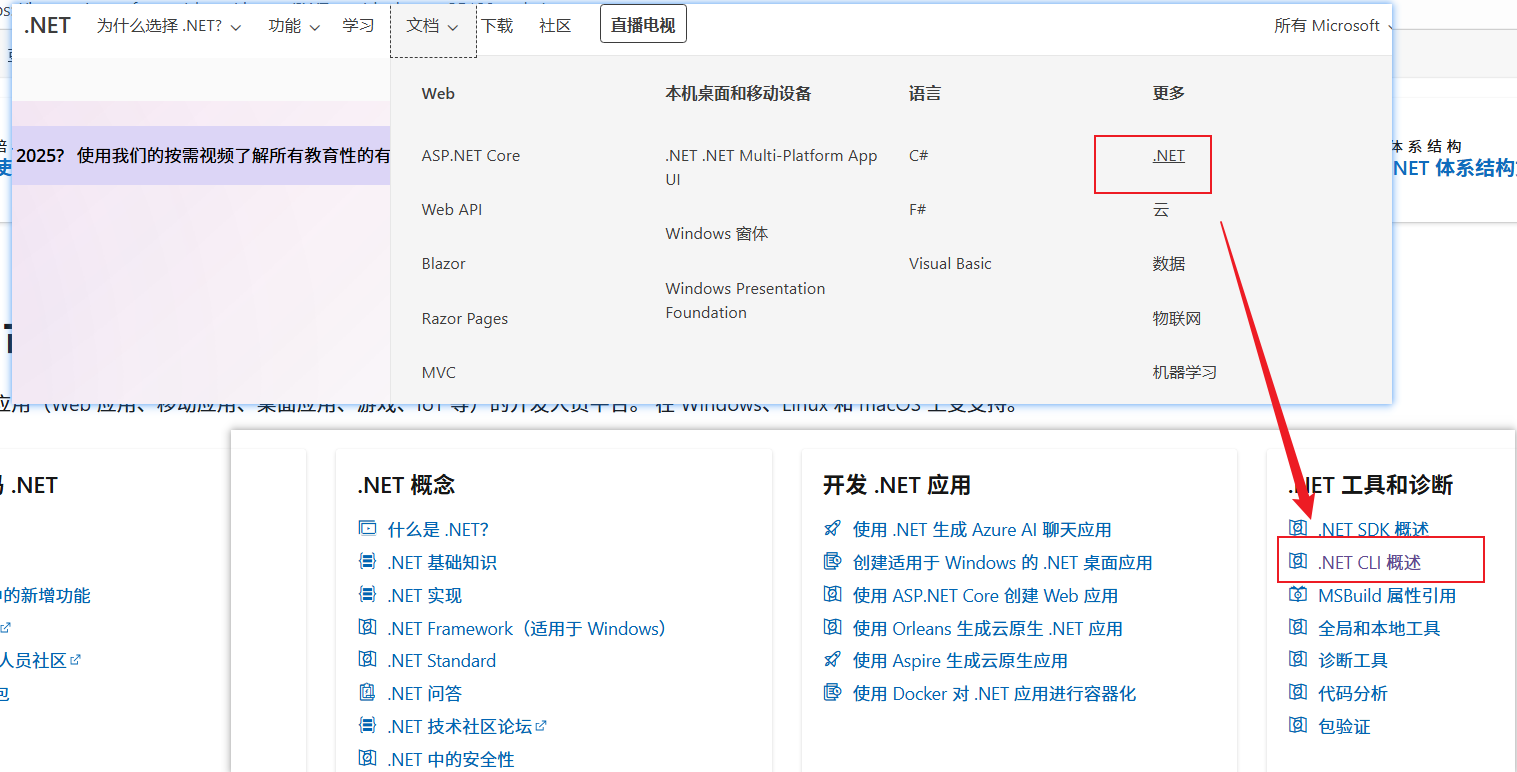1517x772 pixels.
Task: Expand the 功能 dropdown menu
Action: click(x=294, y=26)
